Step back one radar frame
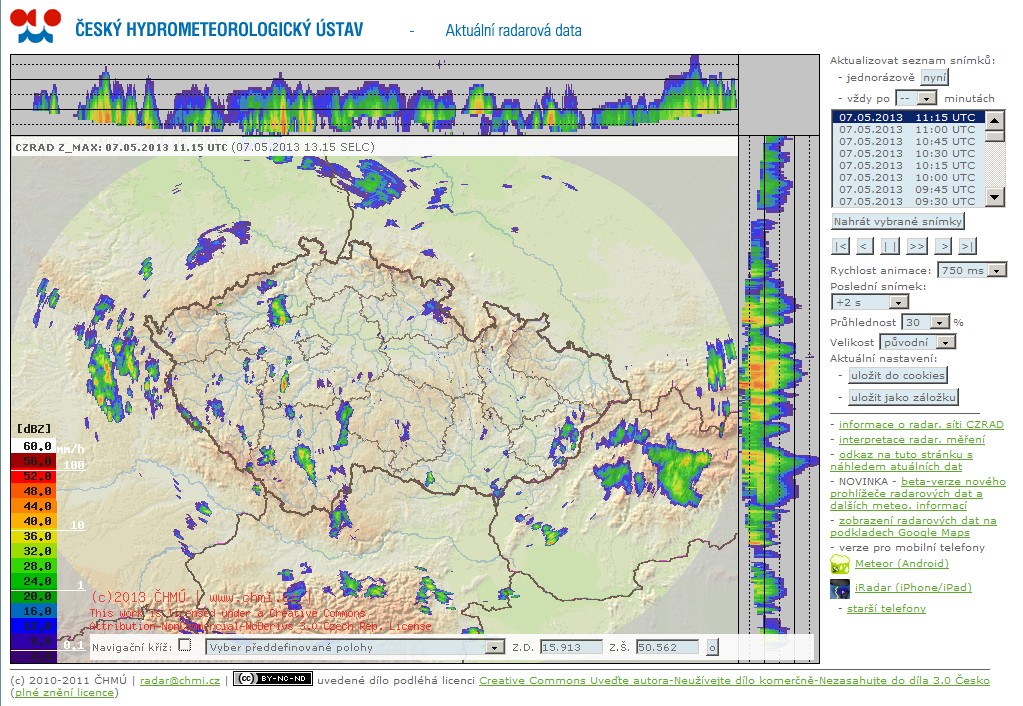Screen dimensions: 1023x706 [865, 246]
